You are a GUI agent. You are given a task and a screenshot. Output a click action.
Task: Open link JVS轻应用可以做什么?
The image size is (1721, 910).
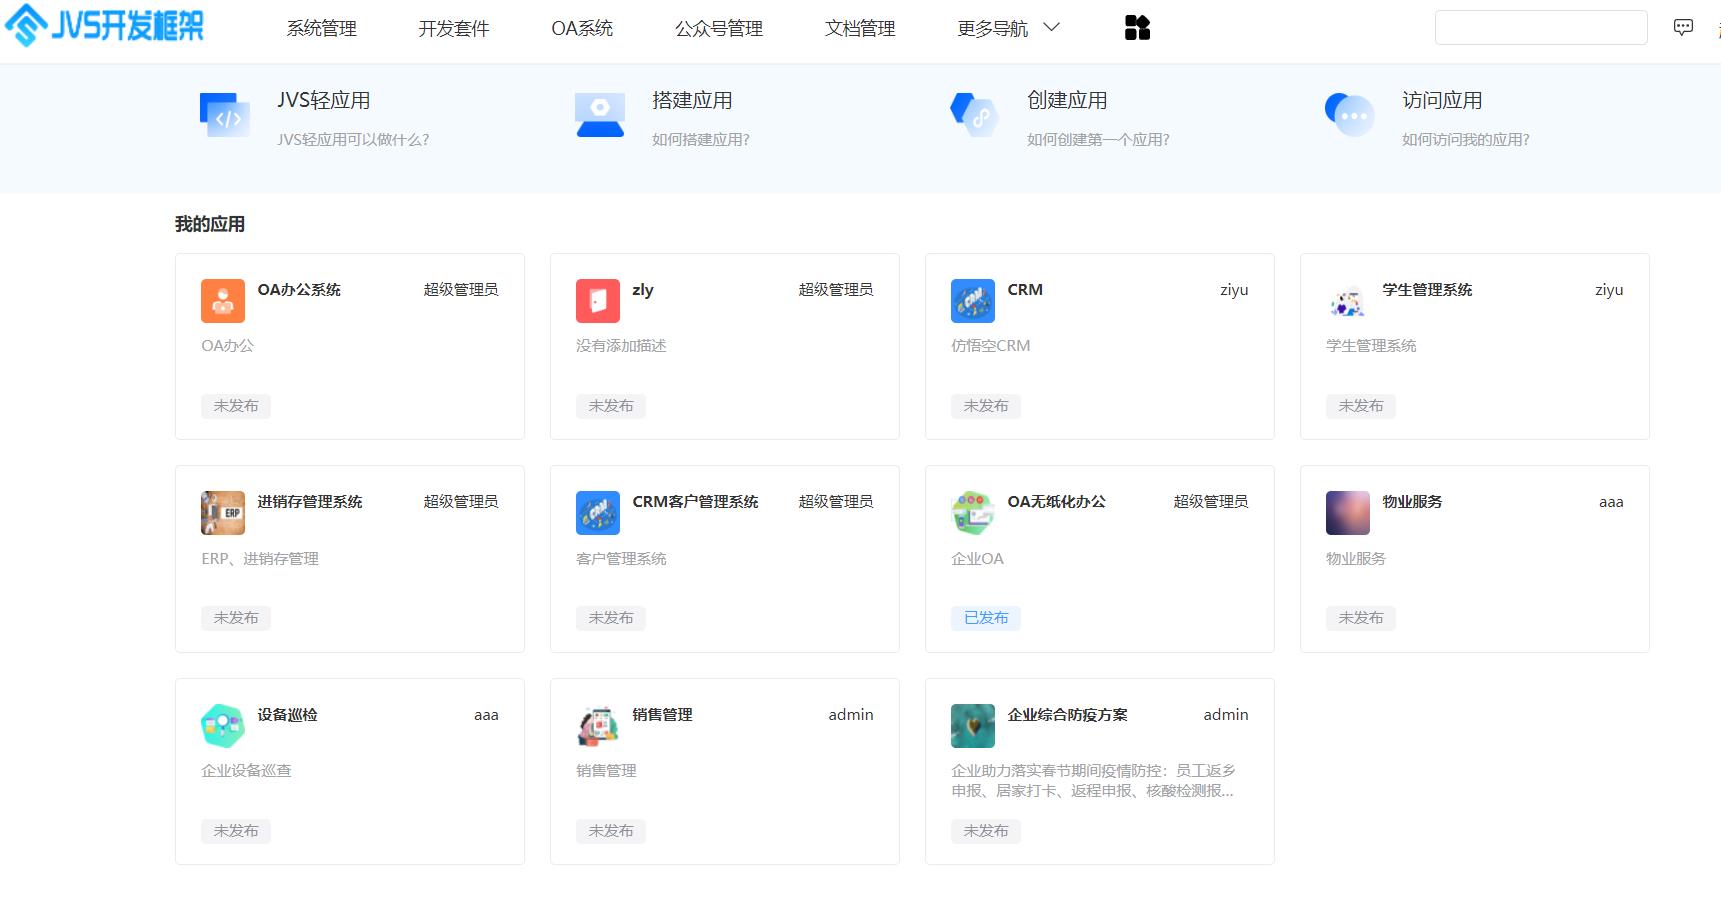(x=353, y=140)
